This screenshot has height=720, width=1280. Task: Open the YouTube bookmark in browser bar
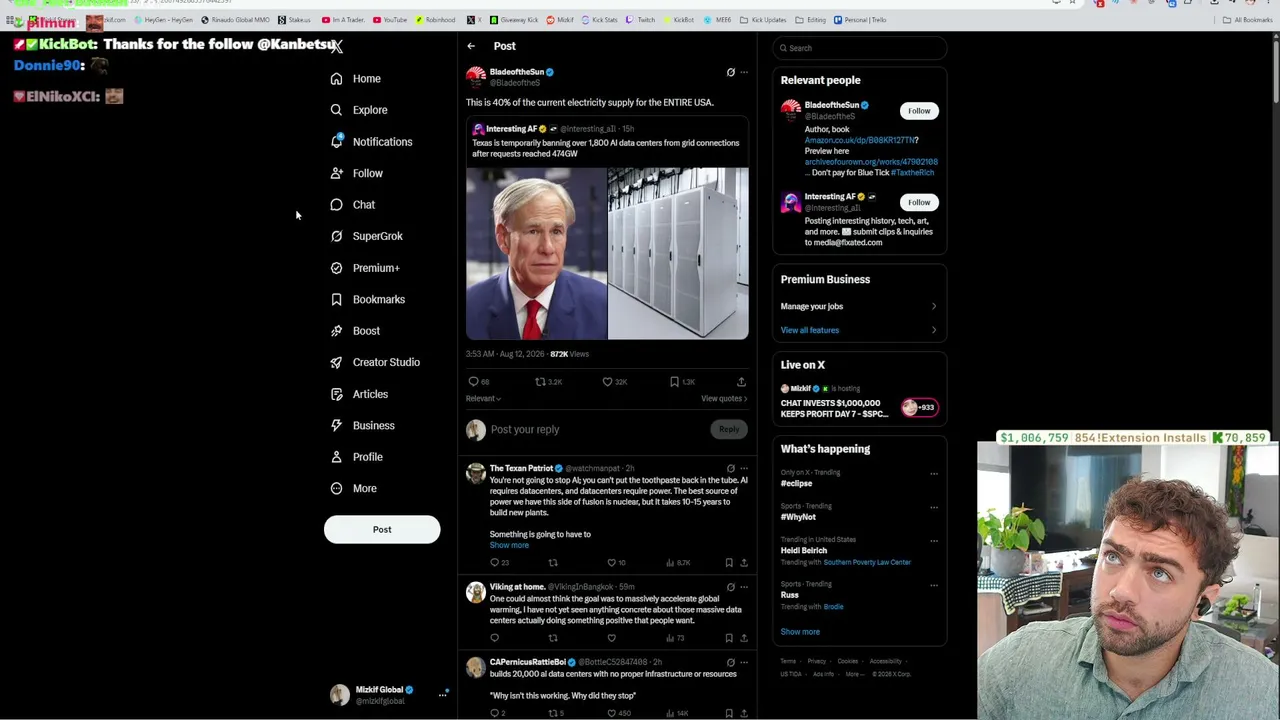point(390,20)
